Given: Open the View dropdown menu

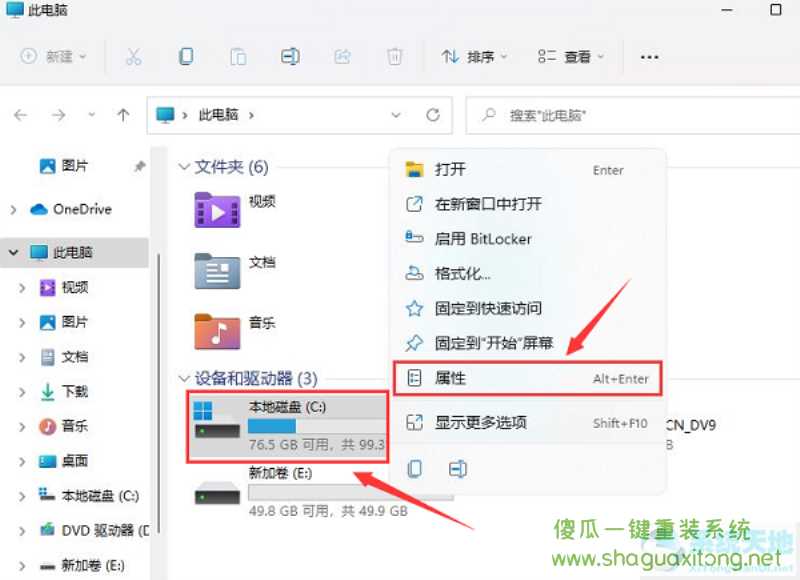Looking at the screenshot, I should 571,57.
